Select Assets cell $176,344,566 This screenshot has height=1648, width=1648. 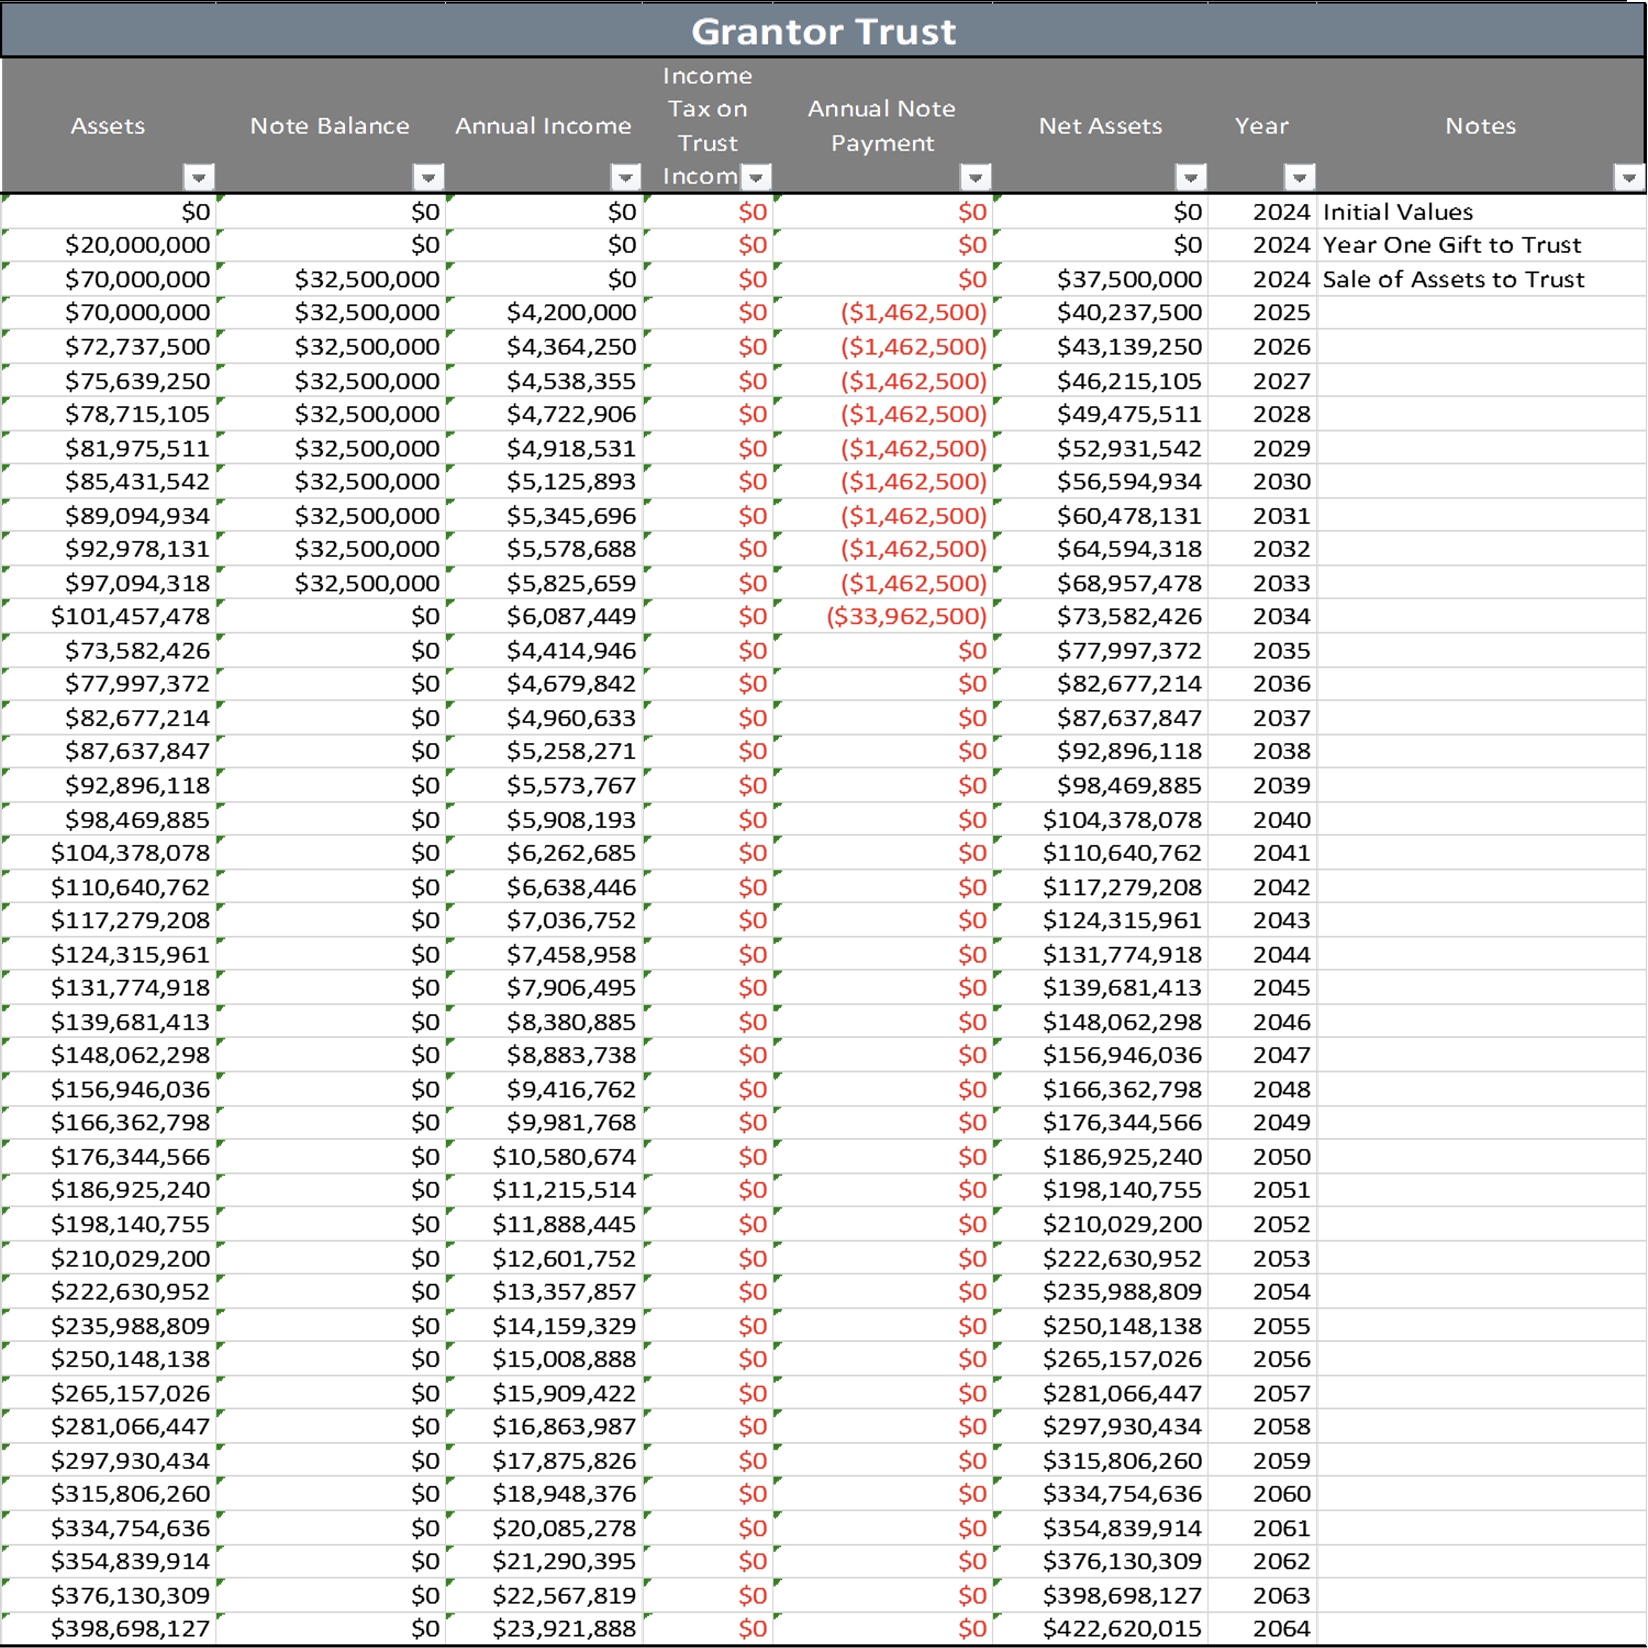click(109, 1157)
